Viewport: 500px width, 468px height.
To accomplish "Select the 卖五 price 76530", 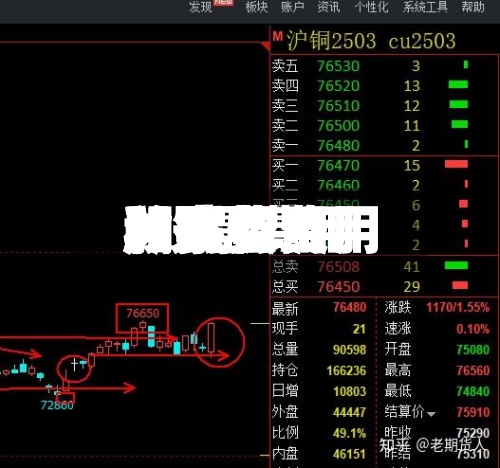I will [338, 66].
